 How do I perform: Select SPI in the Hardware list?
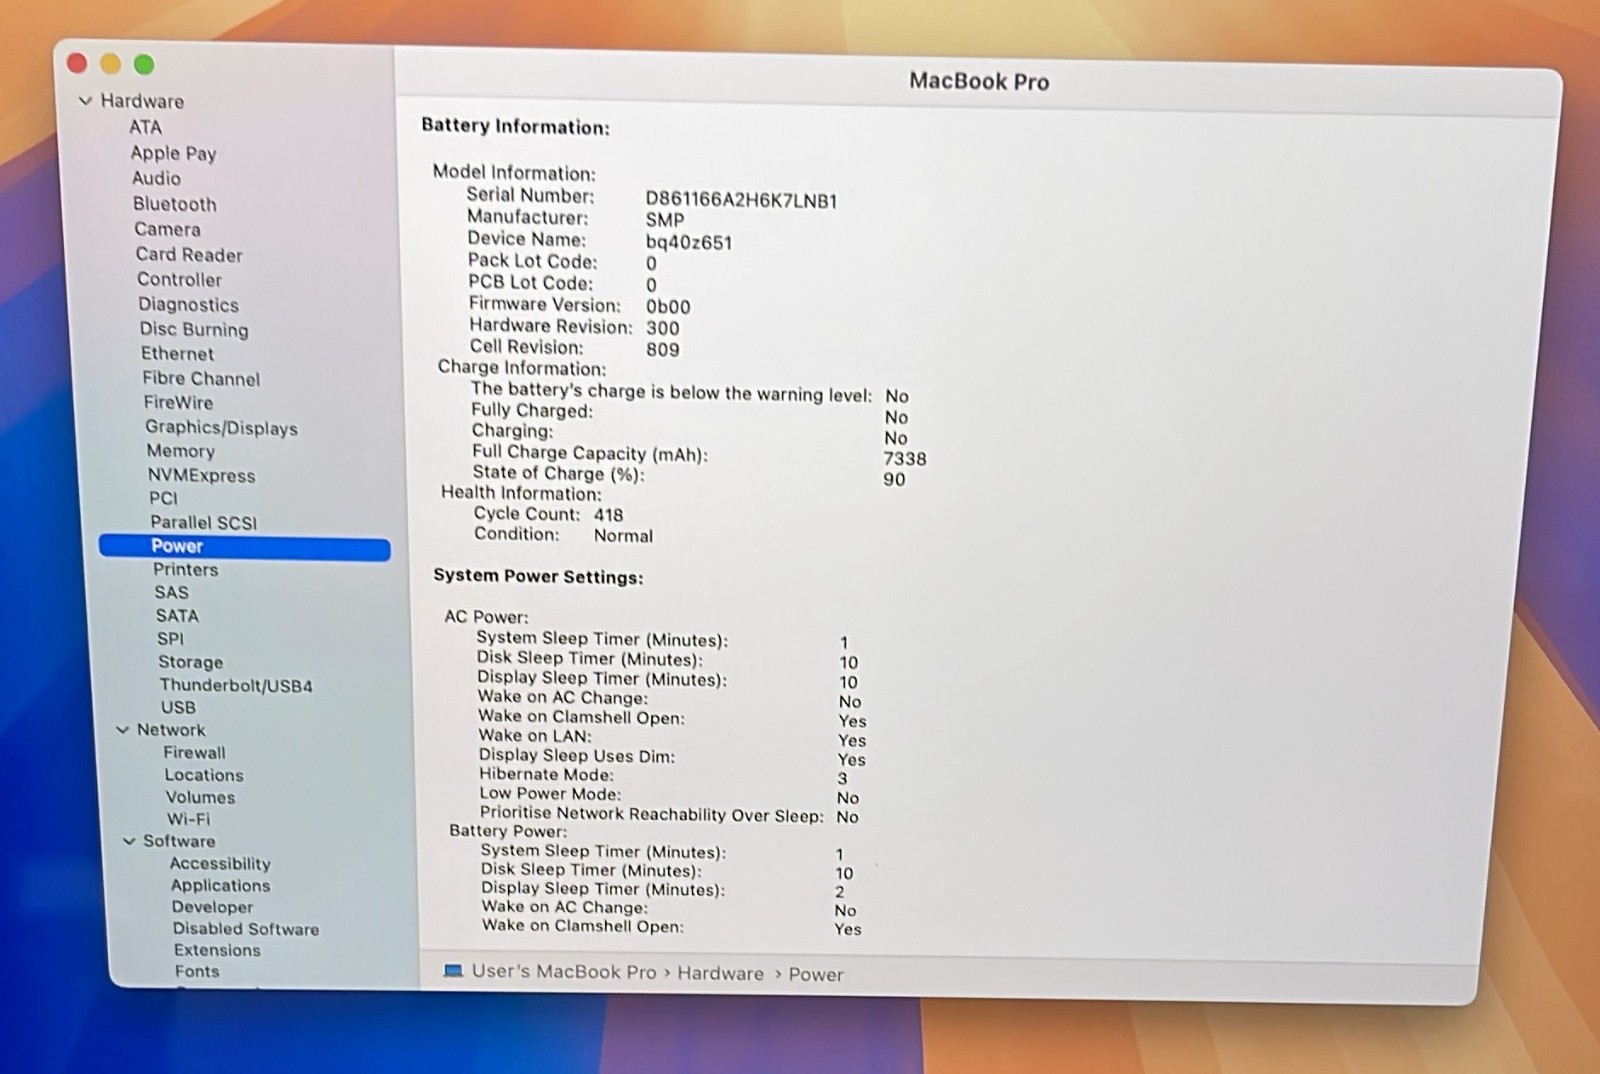click(x=171, y=639)
